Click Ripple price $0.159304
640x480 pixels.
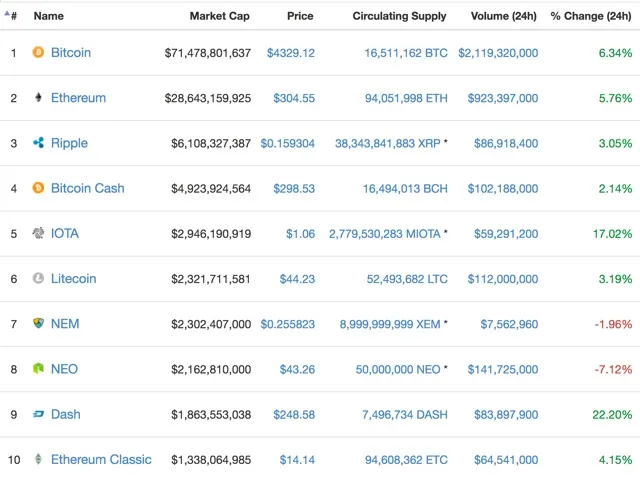(287, 143)
